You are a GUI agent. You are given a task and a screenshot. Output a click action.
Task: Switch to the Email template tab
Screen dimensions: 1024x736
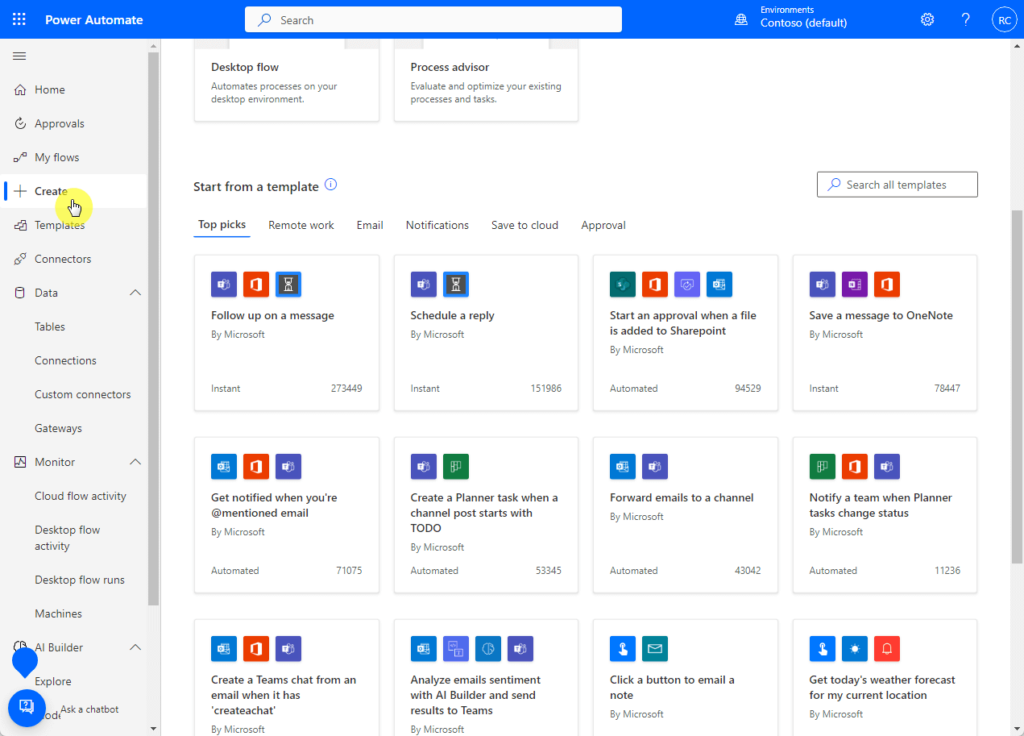(x=370, y=225)
